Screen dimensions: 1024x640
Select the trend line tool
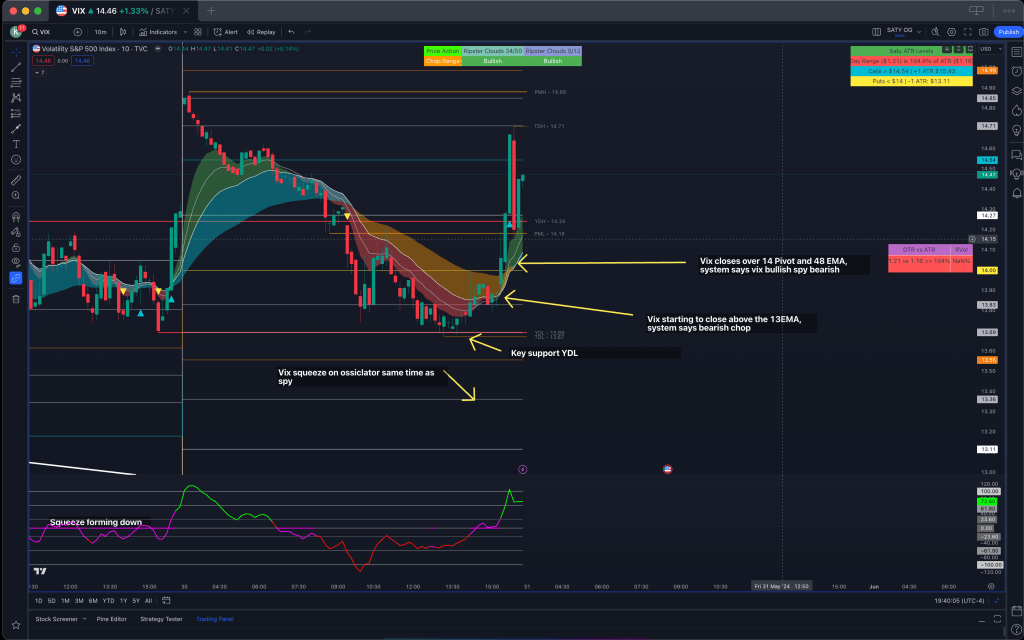coord(15,67)
